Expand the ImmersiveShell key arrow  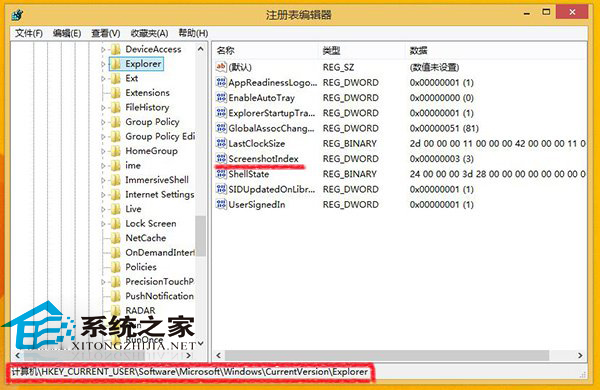(x=103, y=180)
